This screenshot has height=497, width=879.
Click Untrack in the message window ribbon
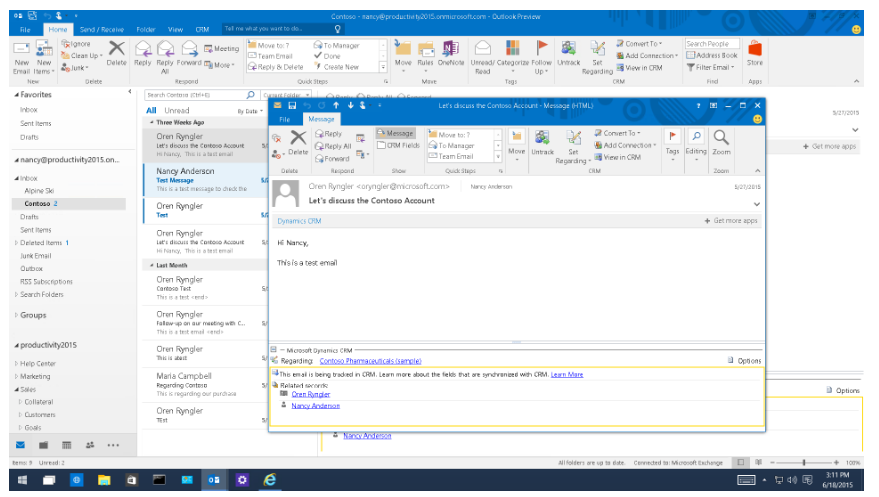pos(542,141)
